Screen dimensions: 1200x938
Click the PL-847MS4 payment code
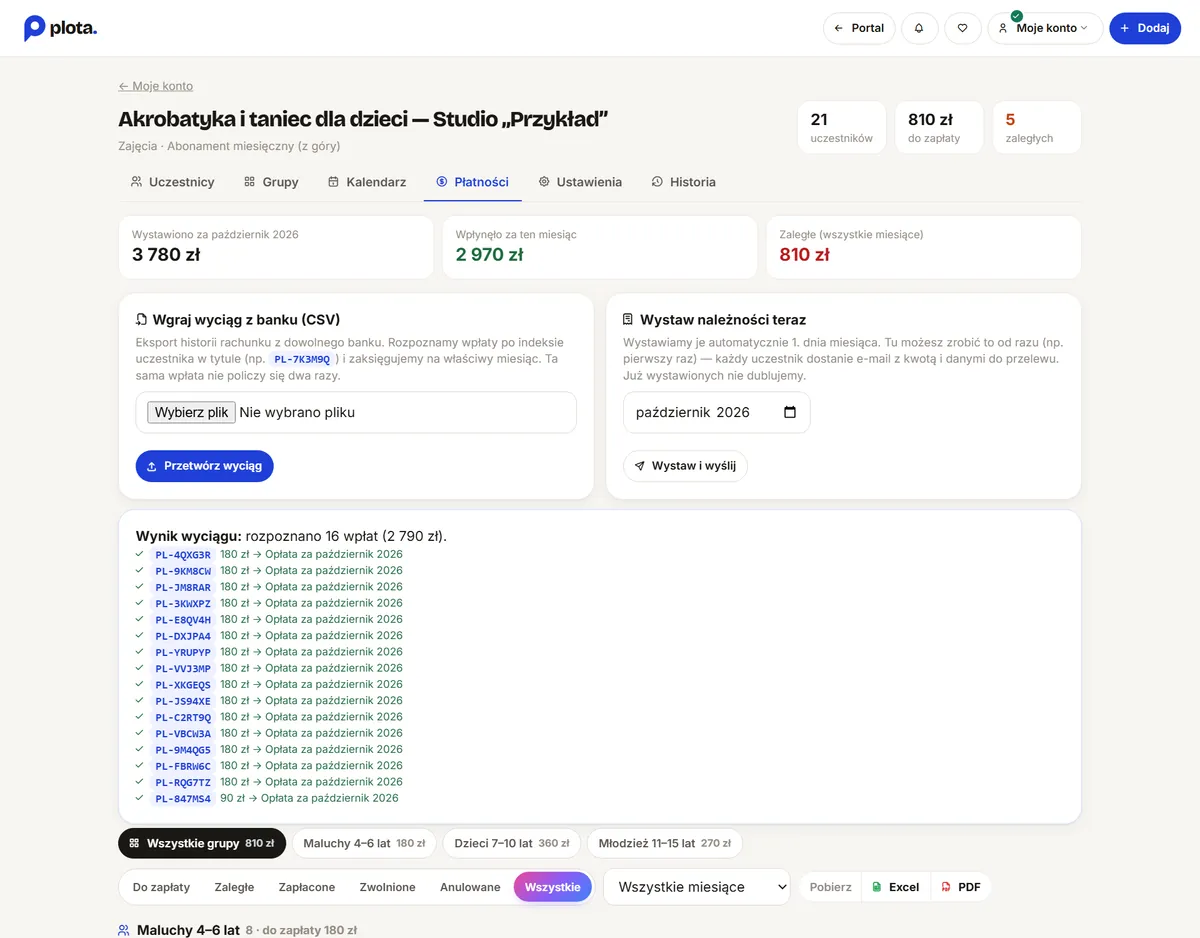pos(183,799)
